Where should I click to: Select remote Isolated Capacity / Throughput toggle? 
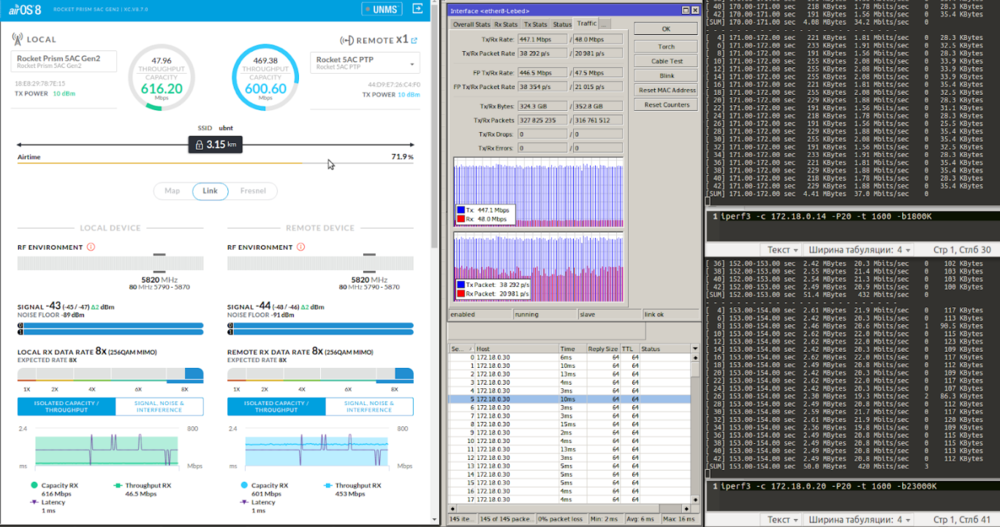pyautogui.click(x=276, y=406)
